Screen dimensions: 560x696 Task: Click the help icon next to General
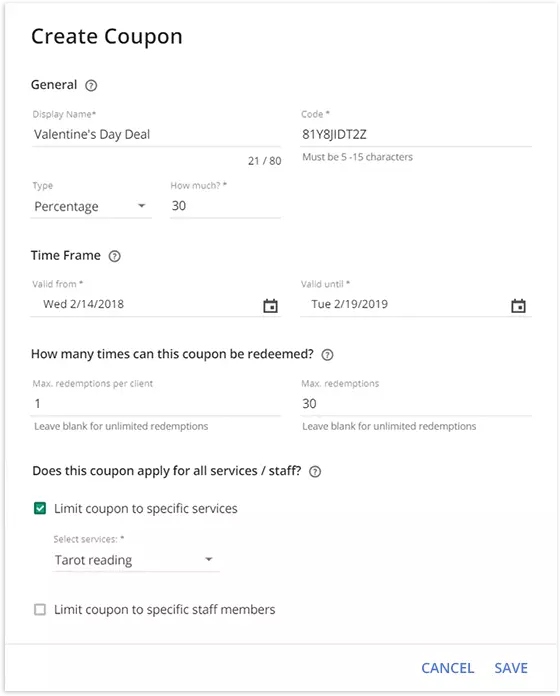point(91,85)
